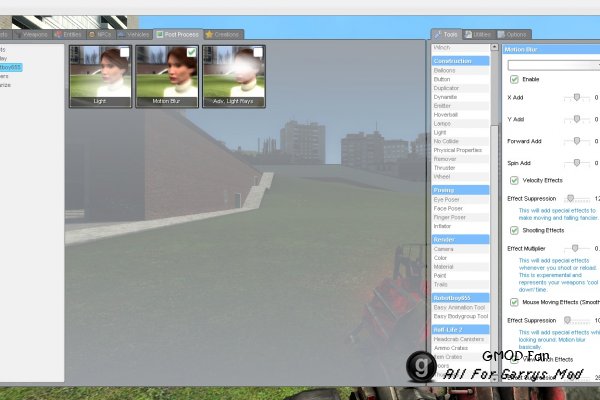Screen dimensions: 600x400
Task: Adjust the X Add slider handle
Action: click(577, 97)
